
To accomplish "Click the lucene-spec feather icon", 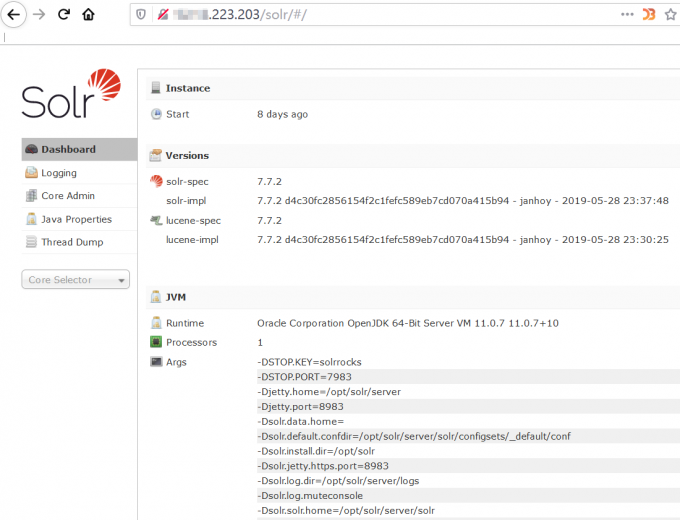I will pyautogui.click(x=156, y=220).
